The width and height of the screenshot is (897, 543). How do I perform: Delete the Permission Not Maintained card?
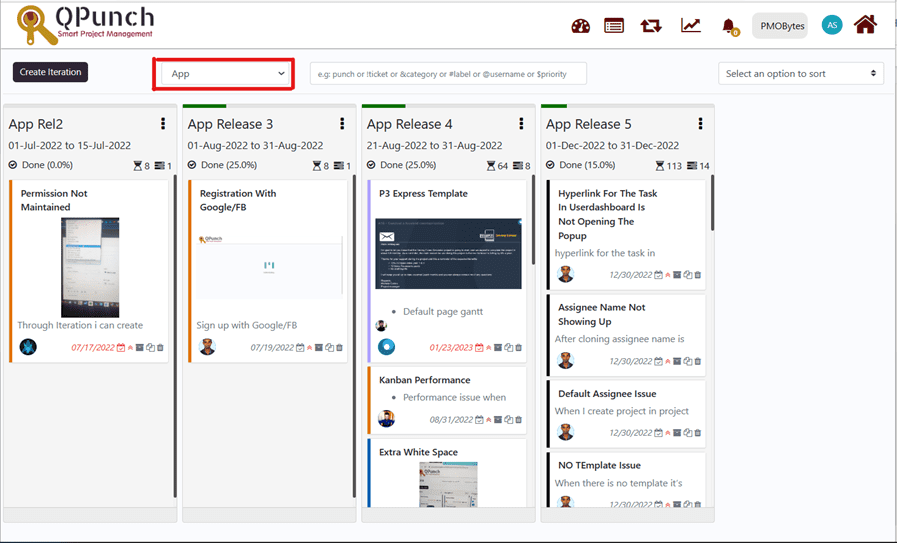pos(160,348)
